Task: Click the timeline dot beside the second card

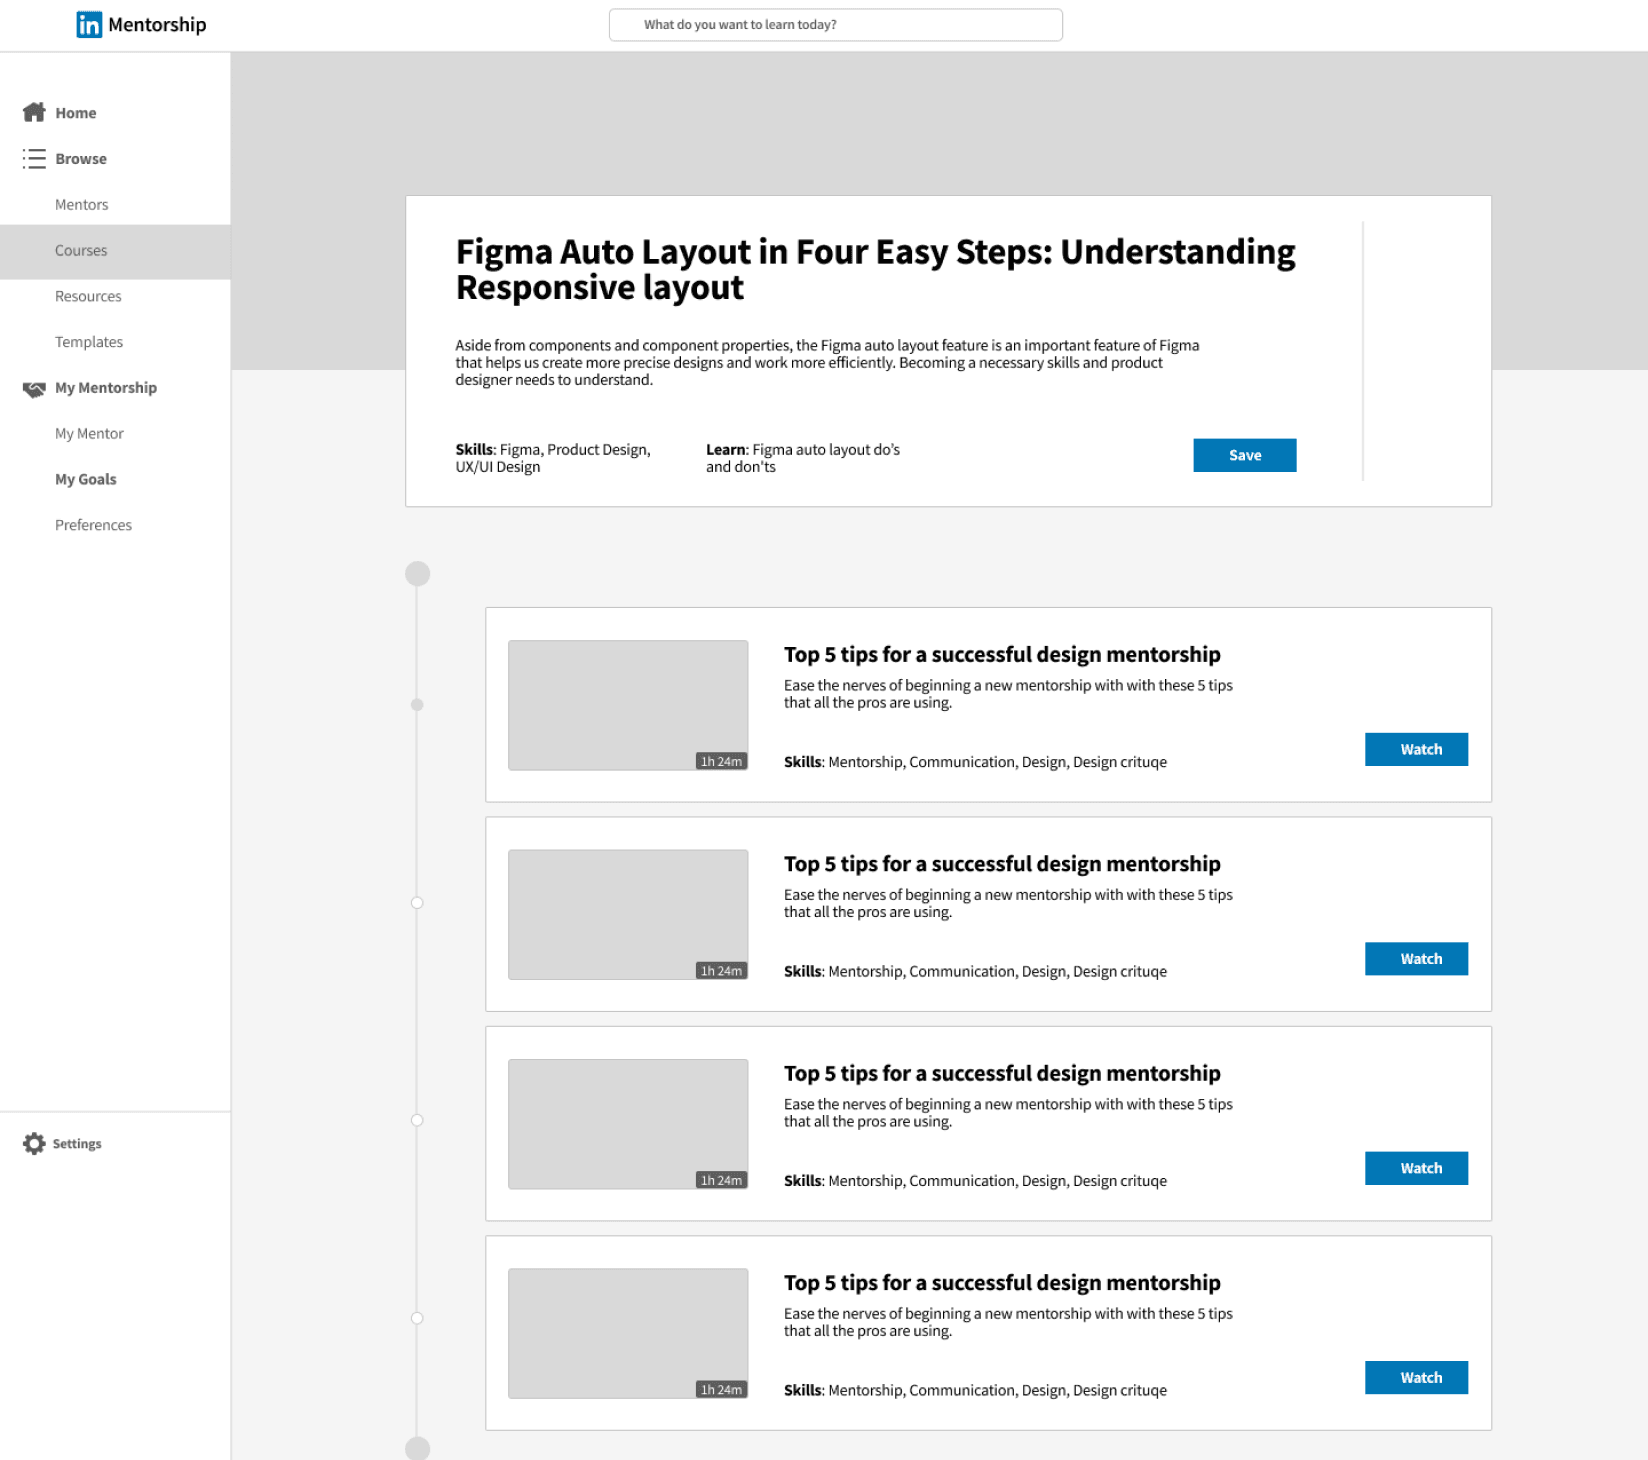Action: (x=418, y=903)
